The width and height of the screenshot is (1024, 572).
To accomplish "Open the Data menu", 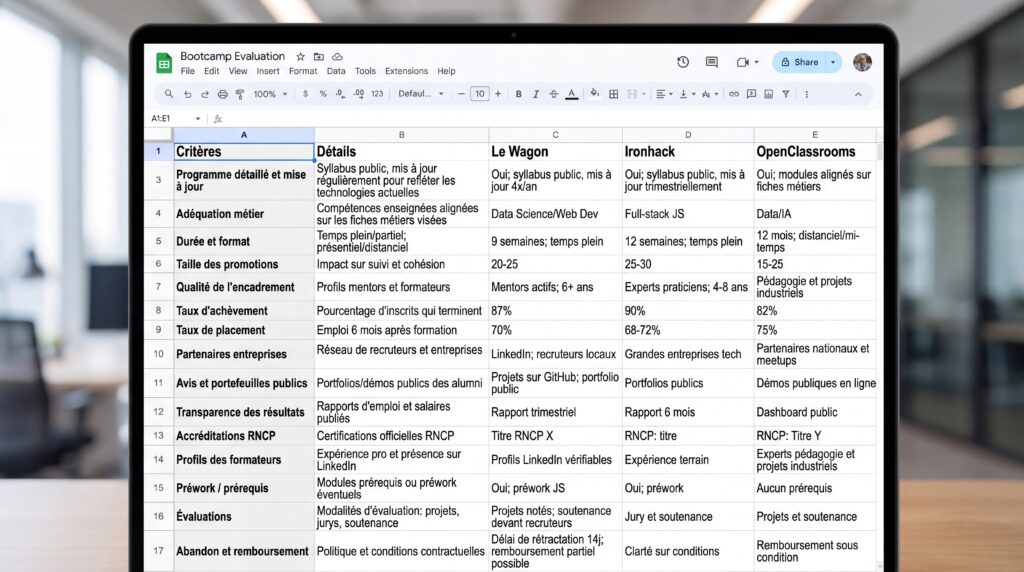I will click(336, 71).
